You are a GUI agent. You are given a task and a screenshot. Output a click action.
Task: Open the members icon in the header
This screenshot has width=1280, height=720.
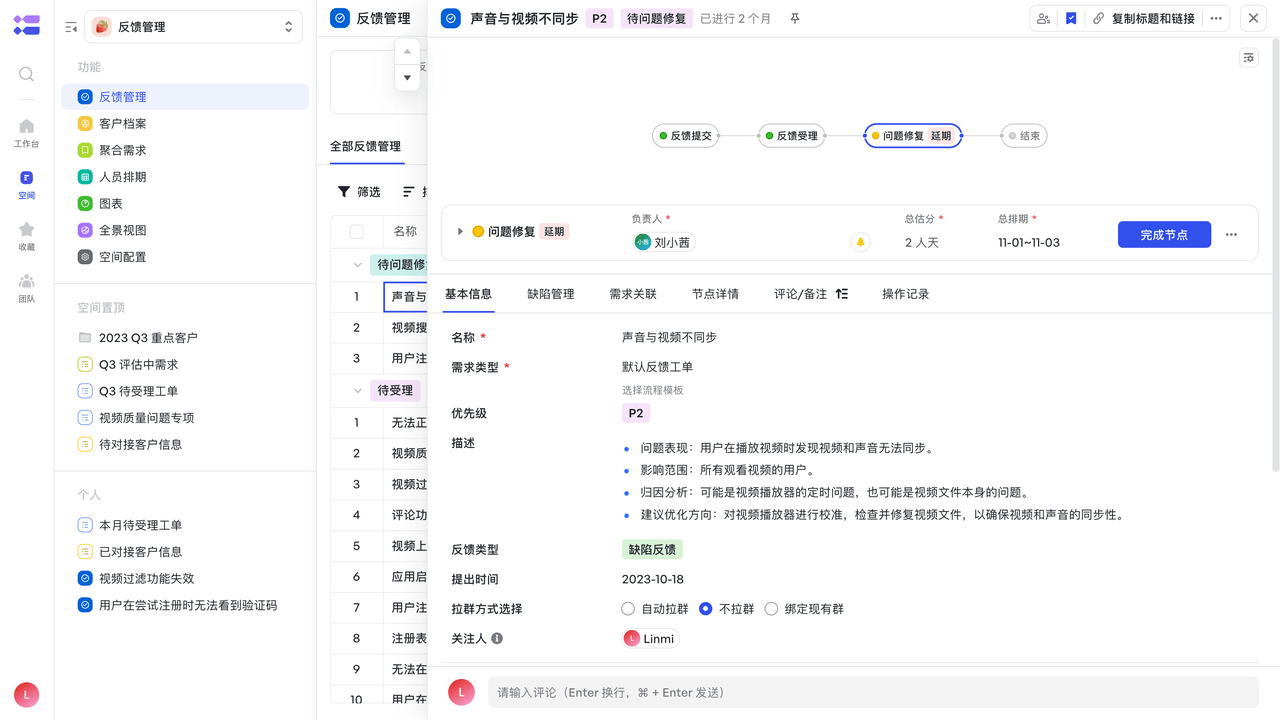(x=1043, y=19)
